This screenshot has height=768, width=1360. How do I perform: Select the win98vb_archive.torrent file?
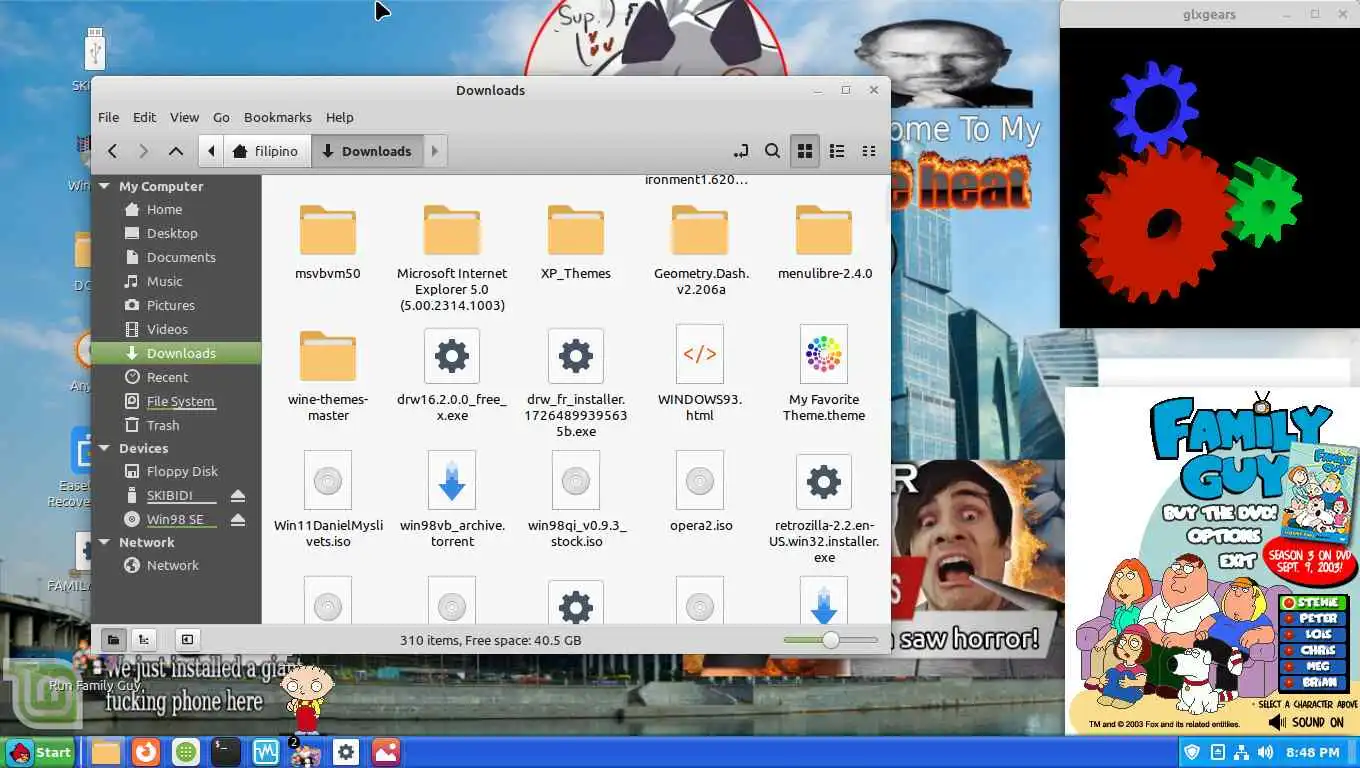point(452,498)
